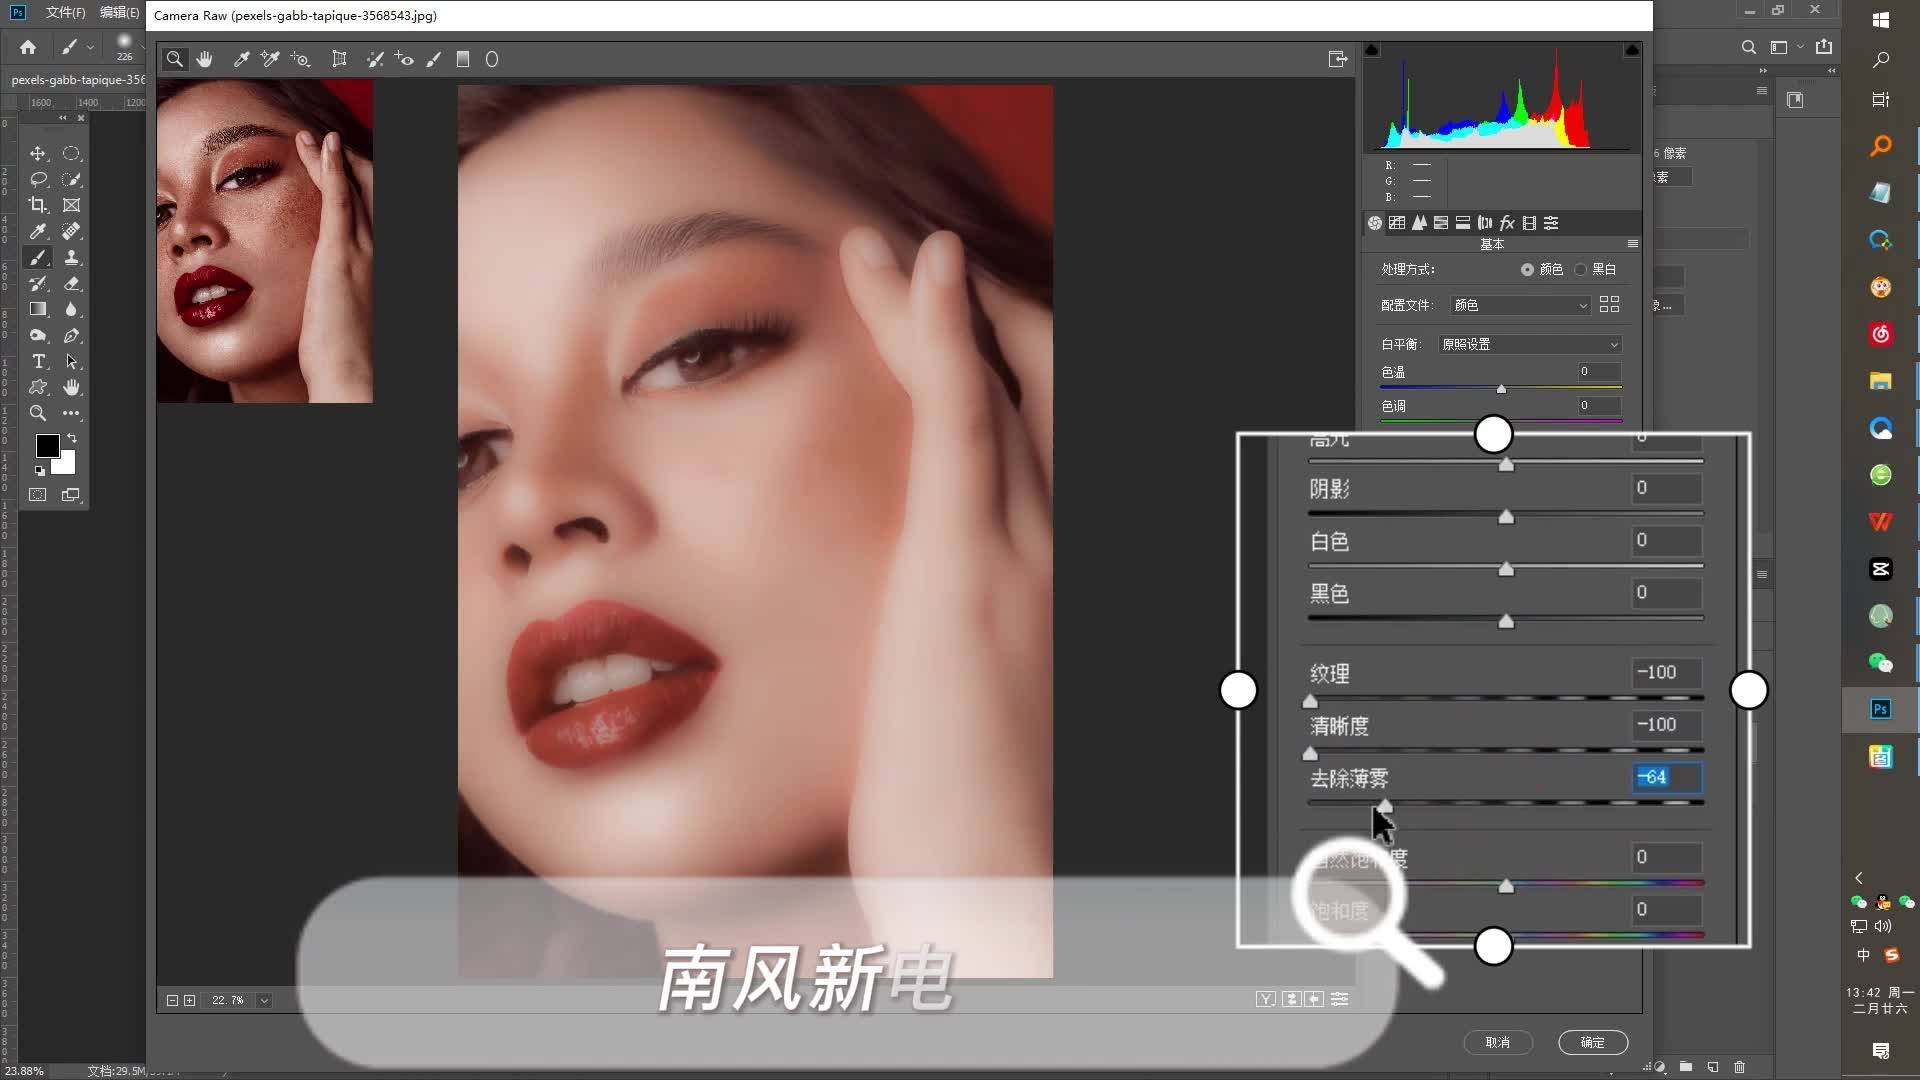This screenshot has width=1920, height=1080.
Task: Click the 确定 button
Action: click(1592, 1042)
